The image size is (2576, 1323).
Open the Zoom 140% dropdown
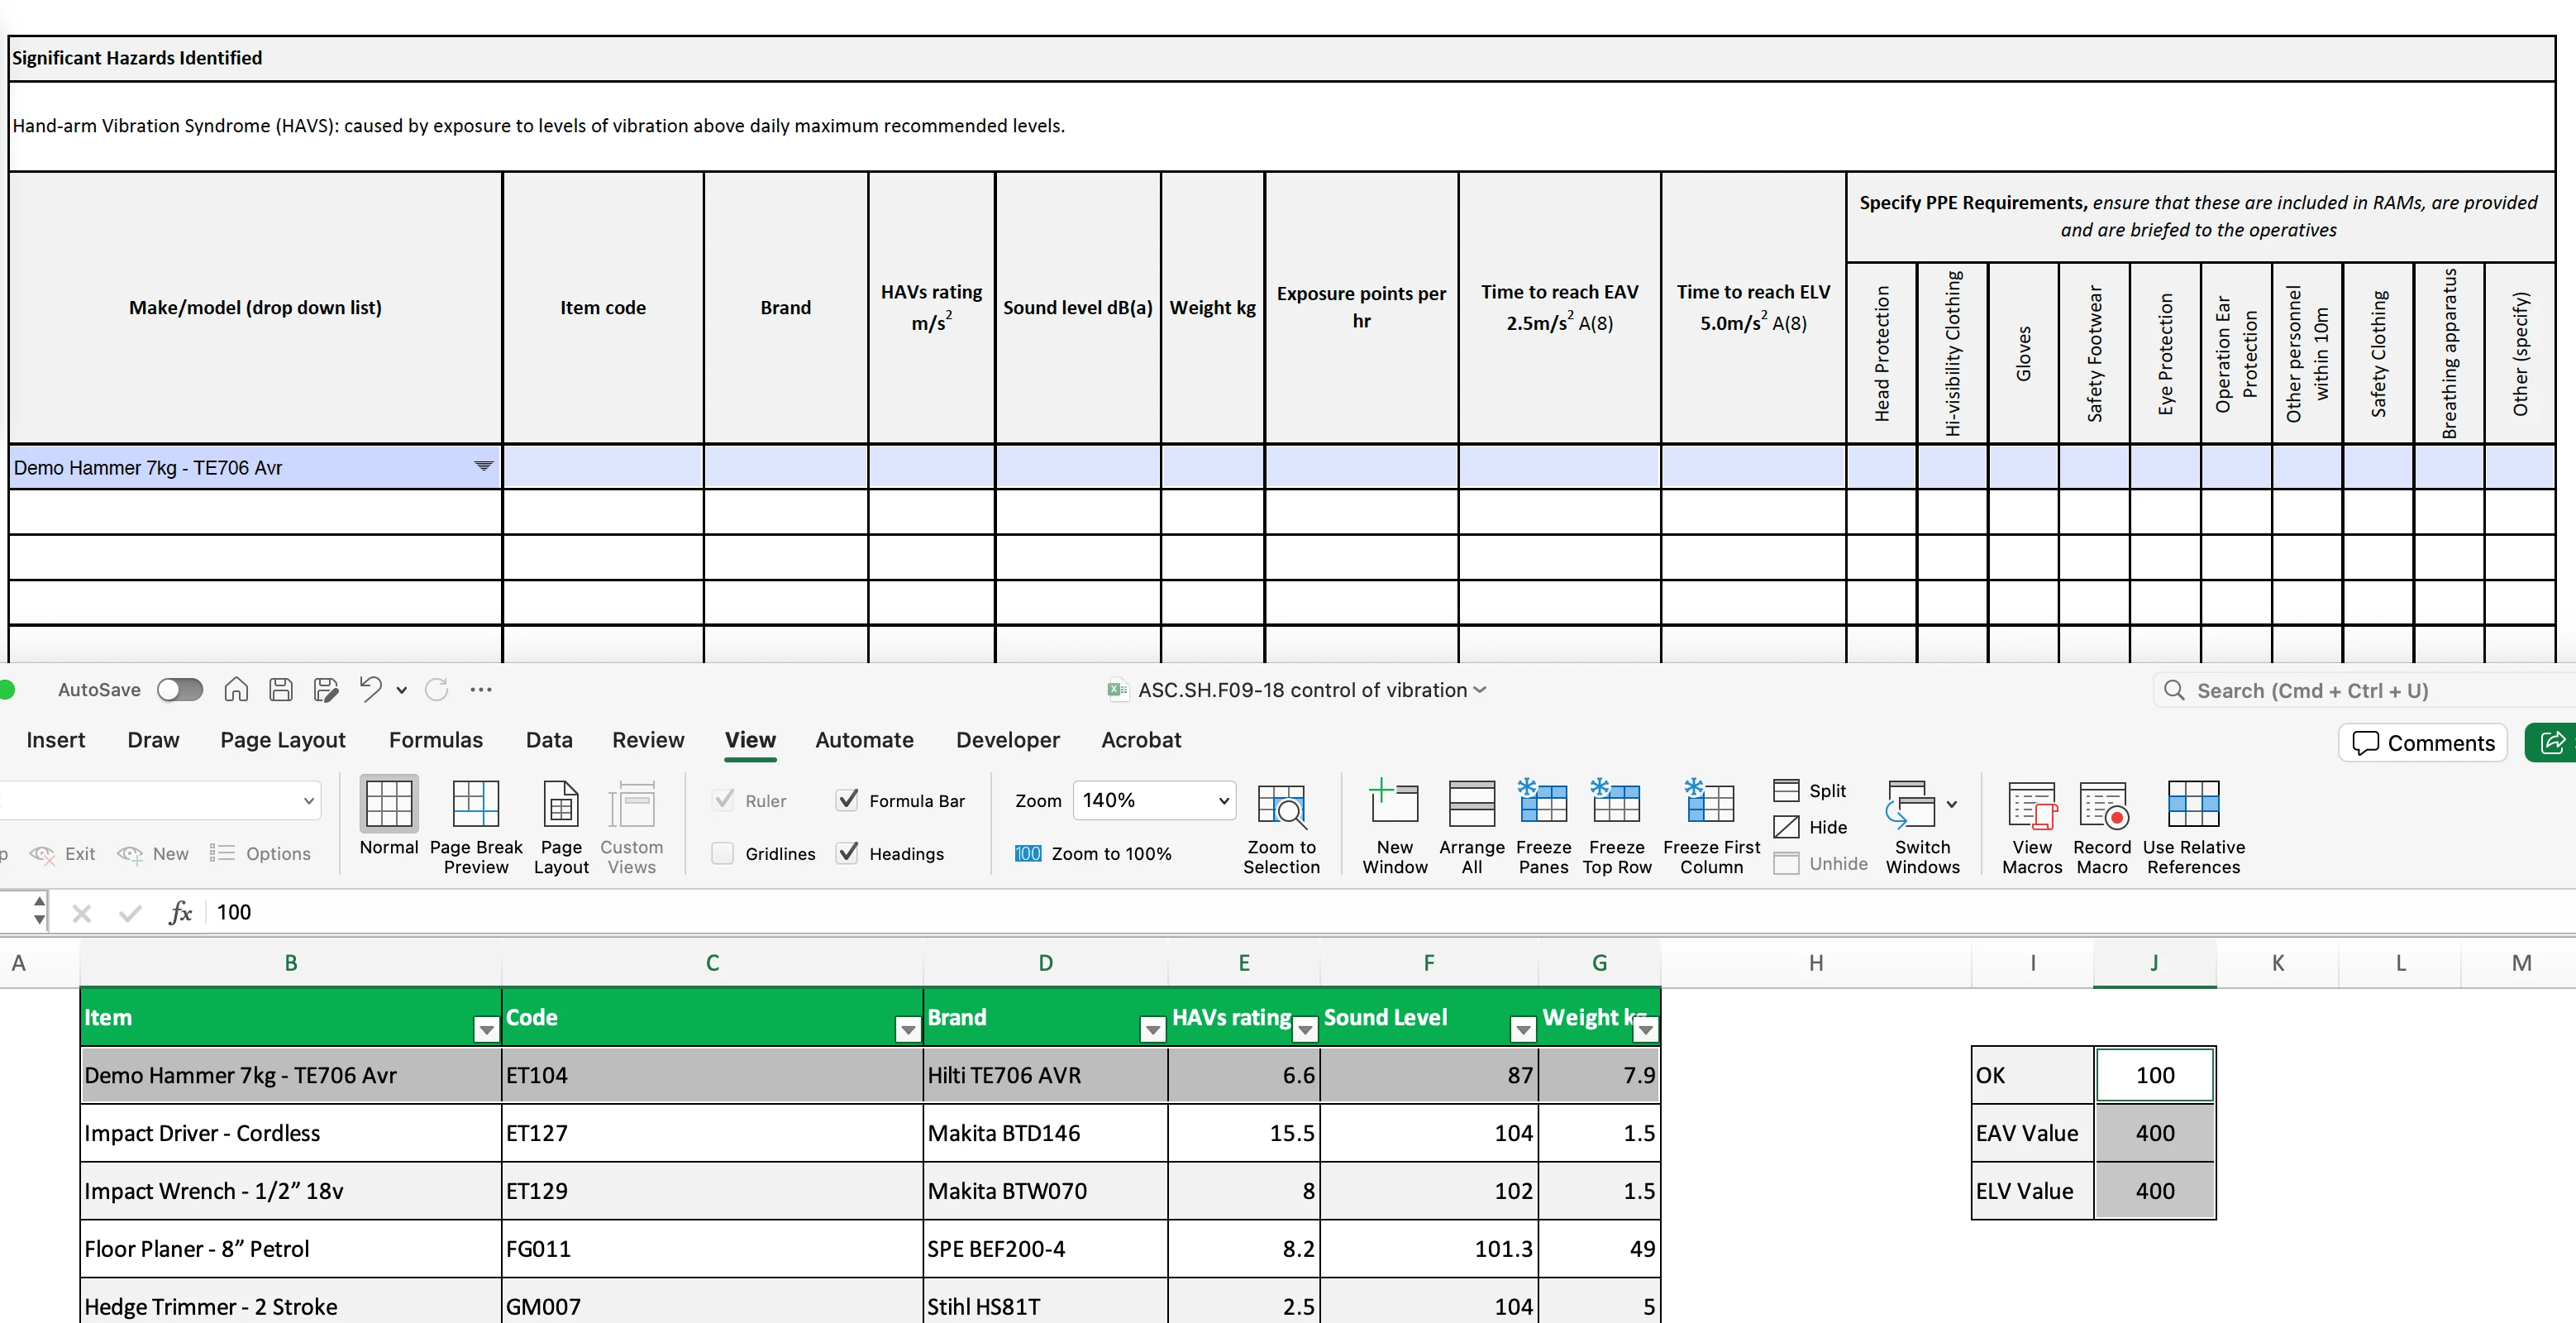pos(1223,800)
